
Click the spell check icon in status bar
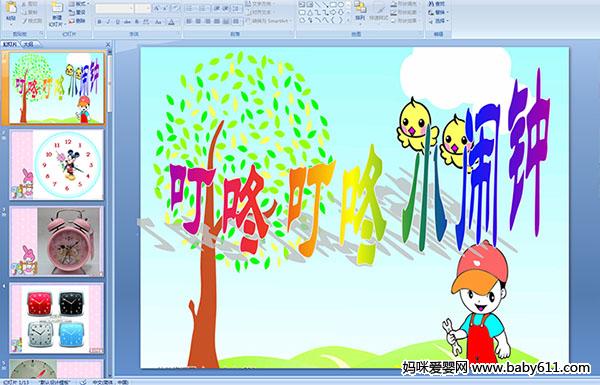click(83, 382)
